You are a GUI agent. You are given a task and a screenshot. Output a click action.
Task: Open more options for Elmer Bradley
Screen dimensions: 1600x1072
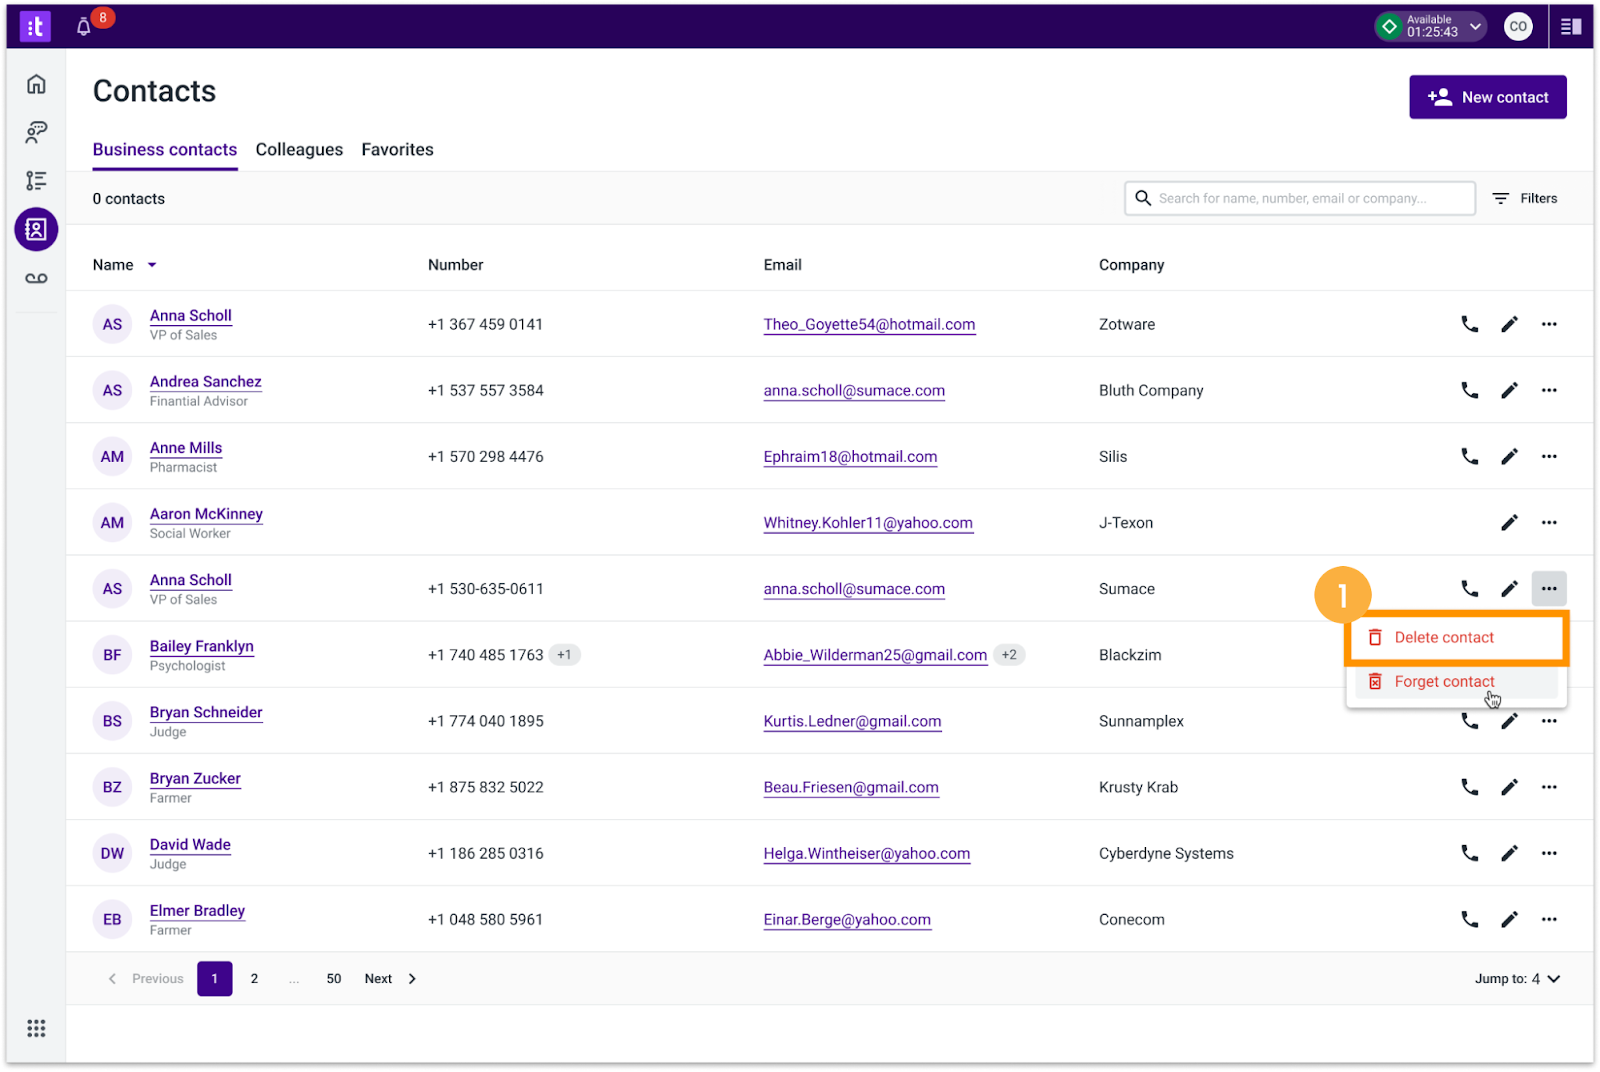1549,919
